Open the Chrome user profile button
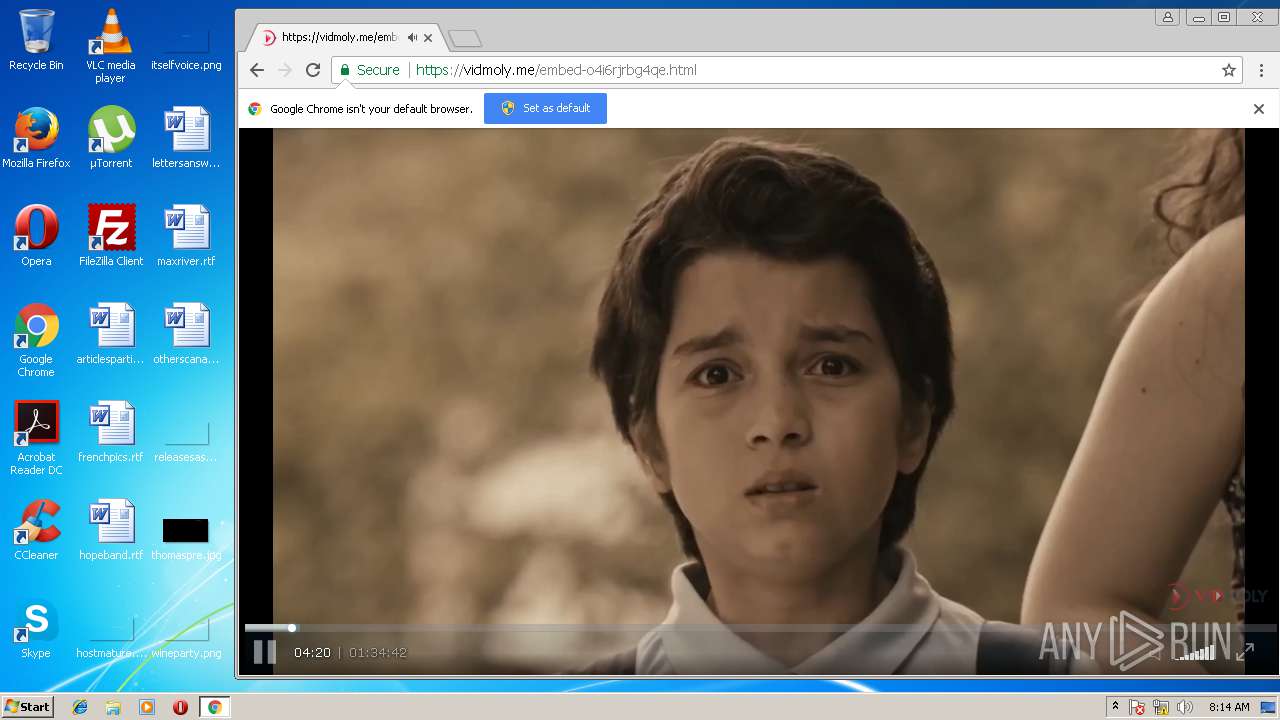1280x720 pixels. (1167, 17)
